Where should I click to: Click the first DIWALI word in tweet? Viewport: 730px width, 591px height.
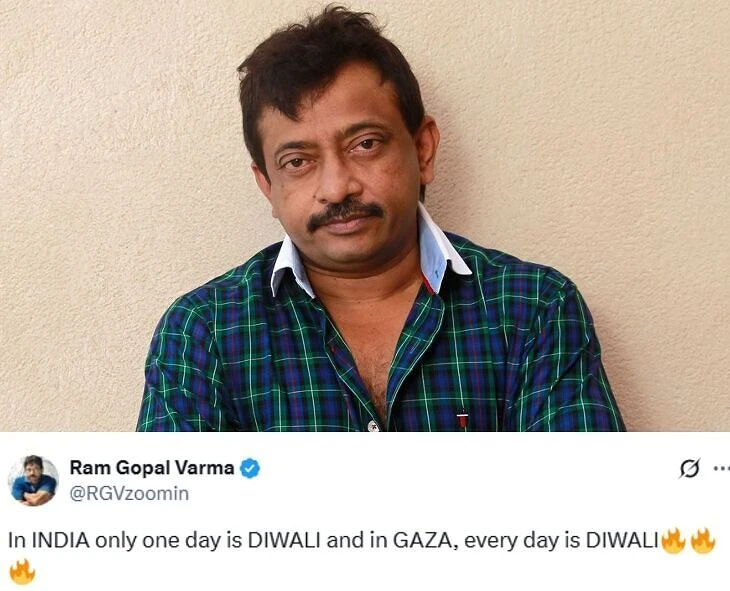tap(284, 541)
